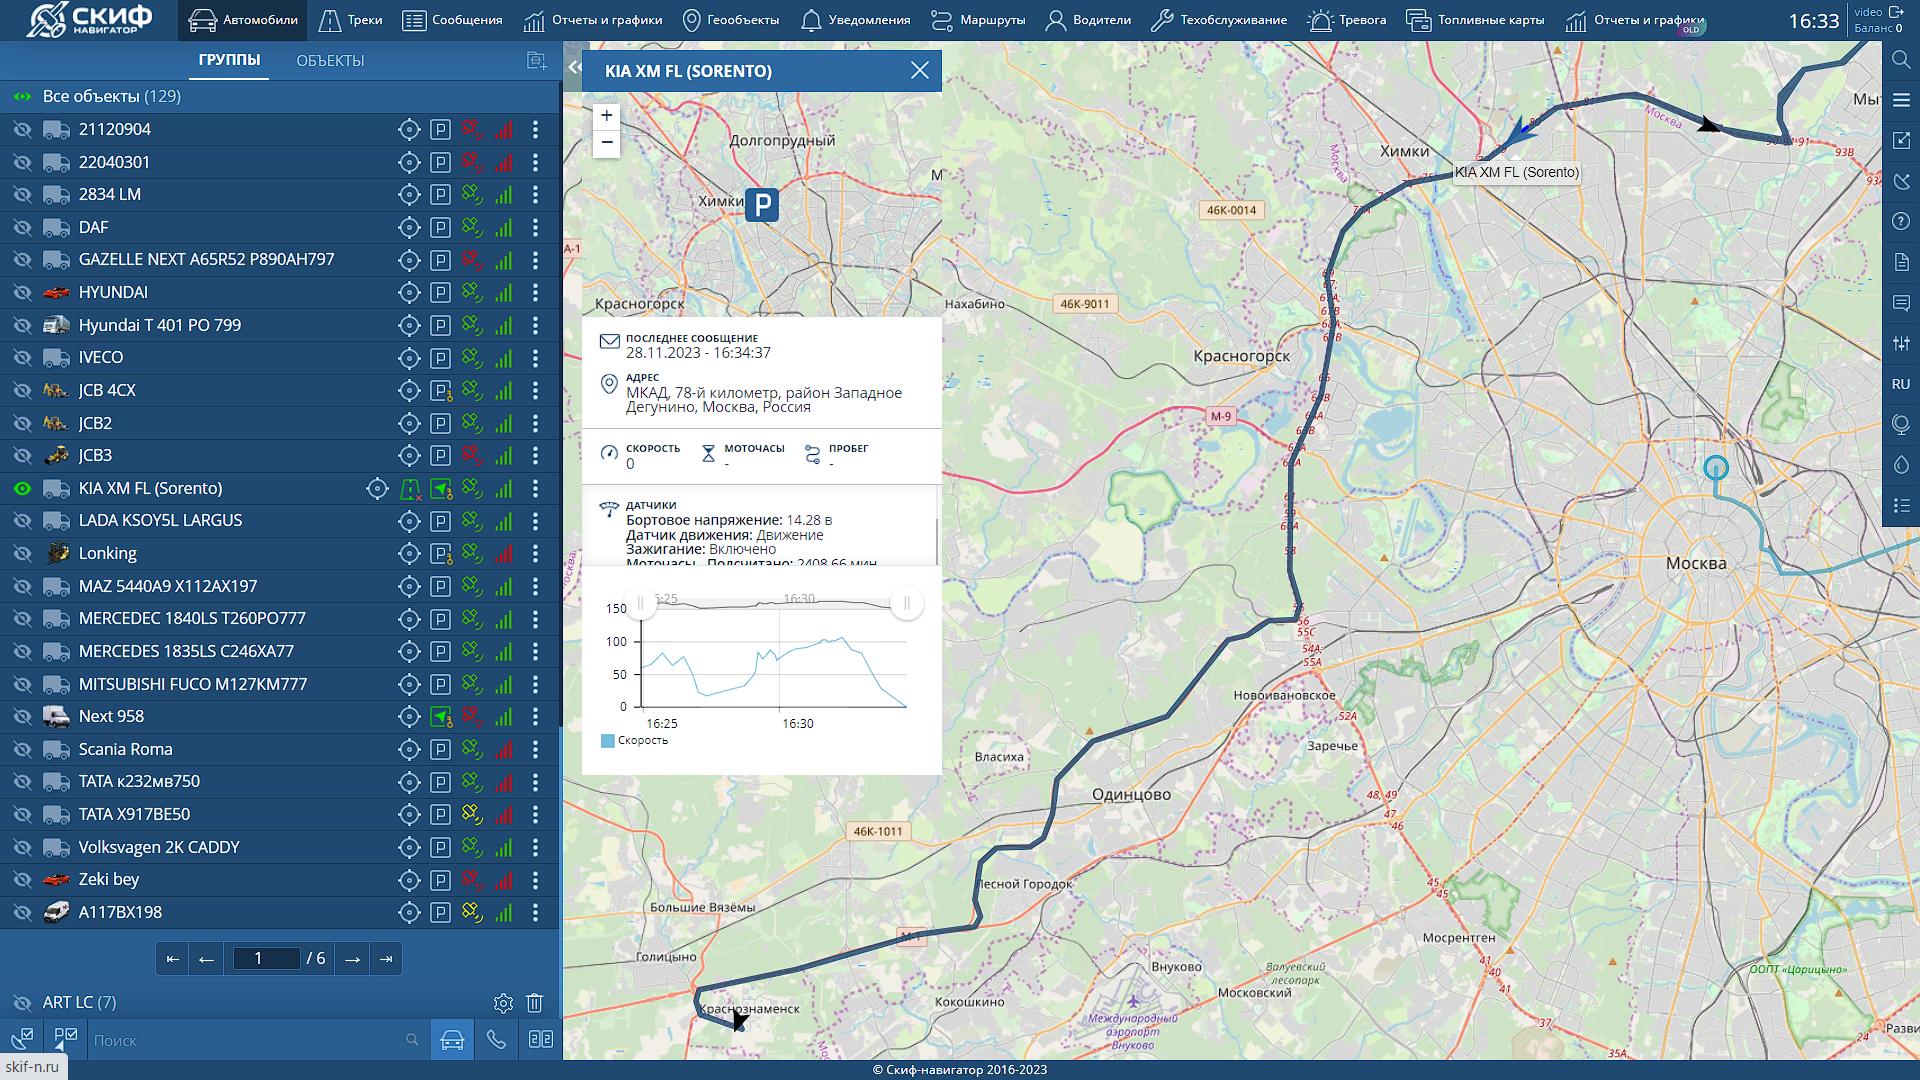Switch to the ОБЪЕКТЫ tab
The width and height of the screenshot is (1920, 1080).
tap(330, 61)
